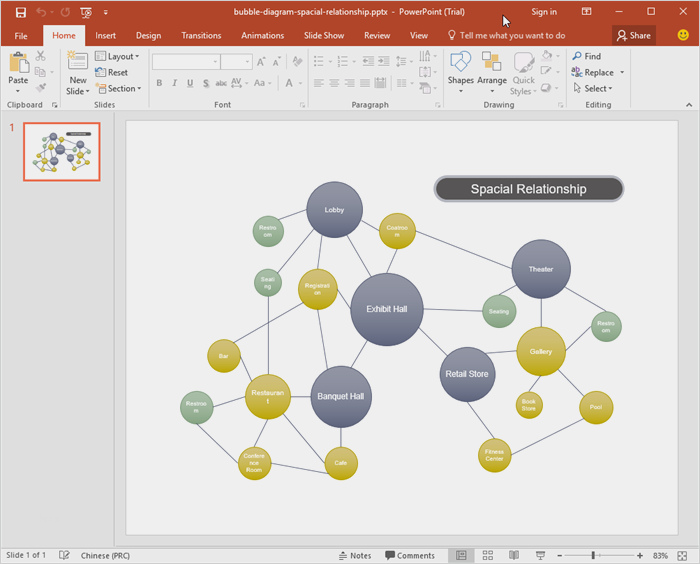
Task: Click the Save icon in the title bar
Action: (20, 12)
